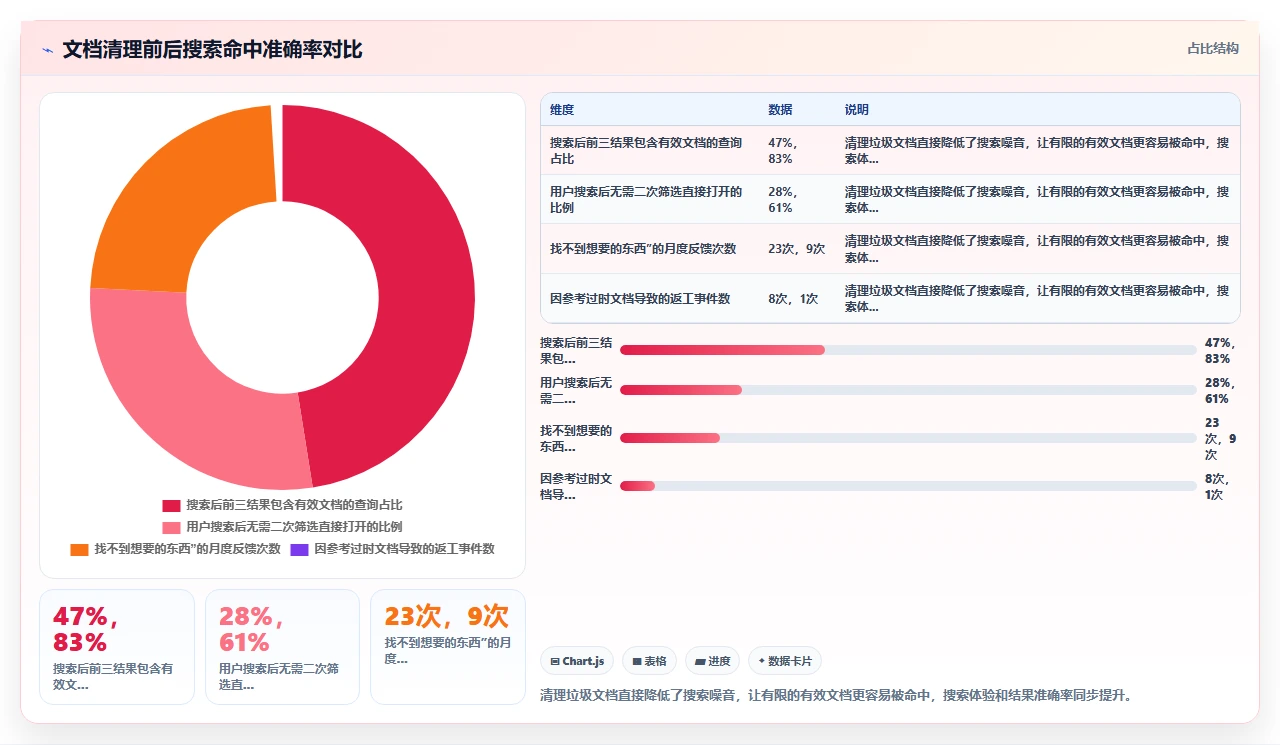The height and width of the screenshot is (745, 1280).
Task: Select table cell 找不到想要的东西"的月度反馈次数
Action: (650, 249)
